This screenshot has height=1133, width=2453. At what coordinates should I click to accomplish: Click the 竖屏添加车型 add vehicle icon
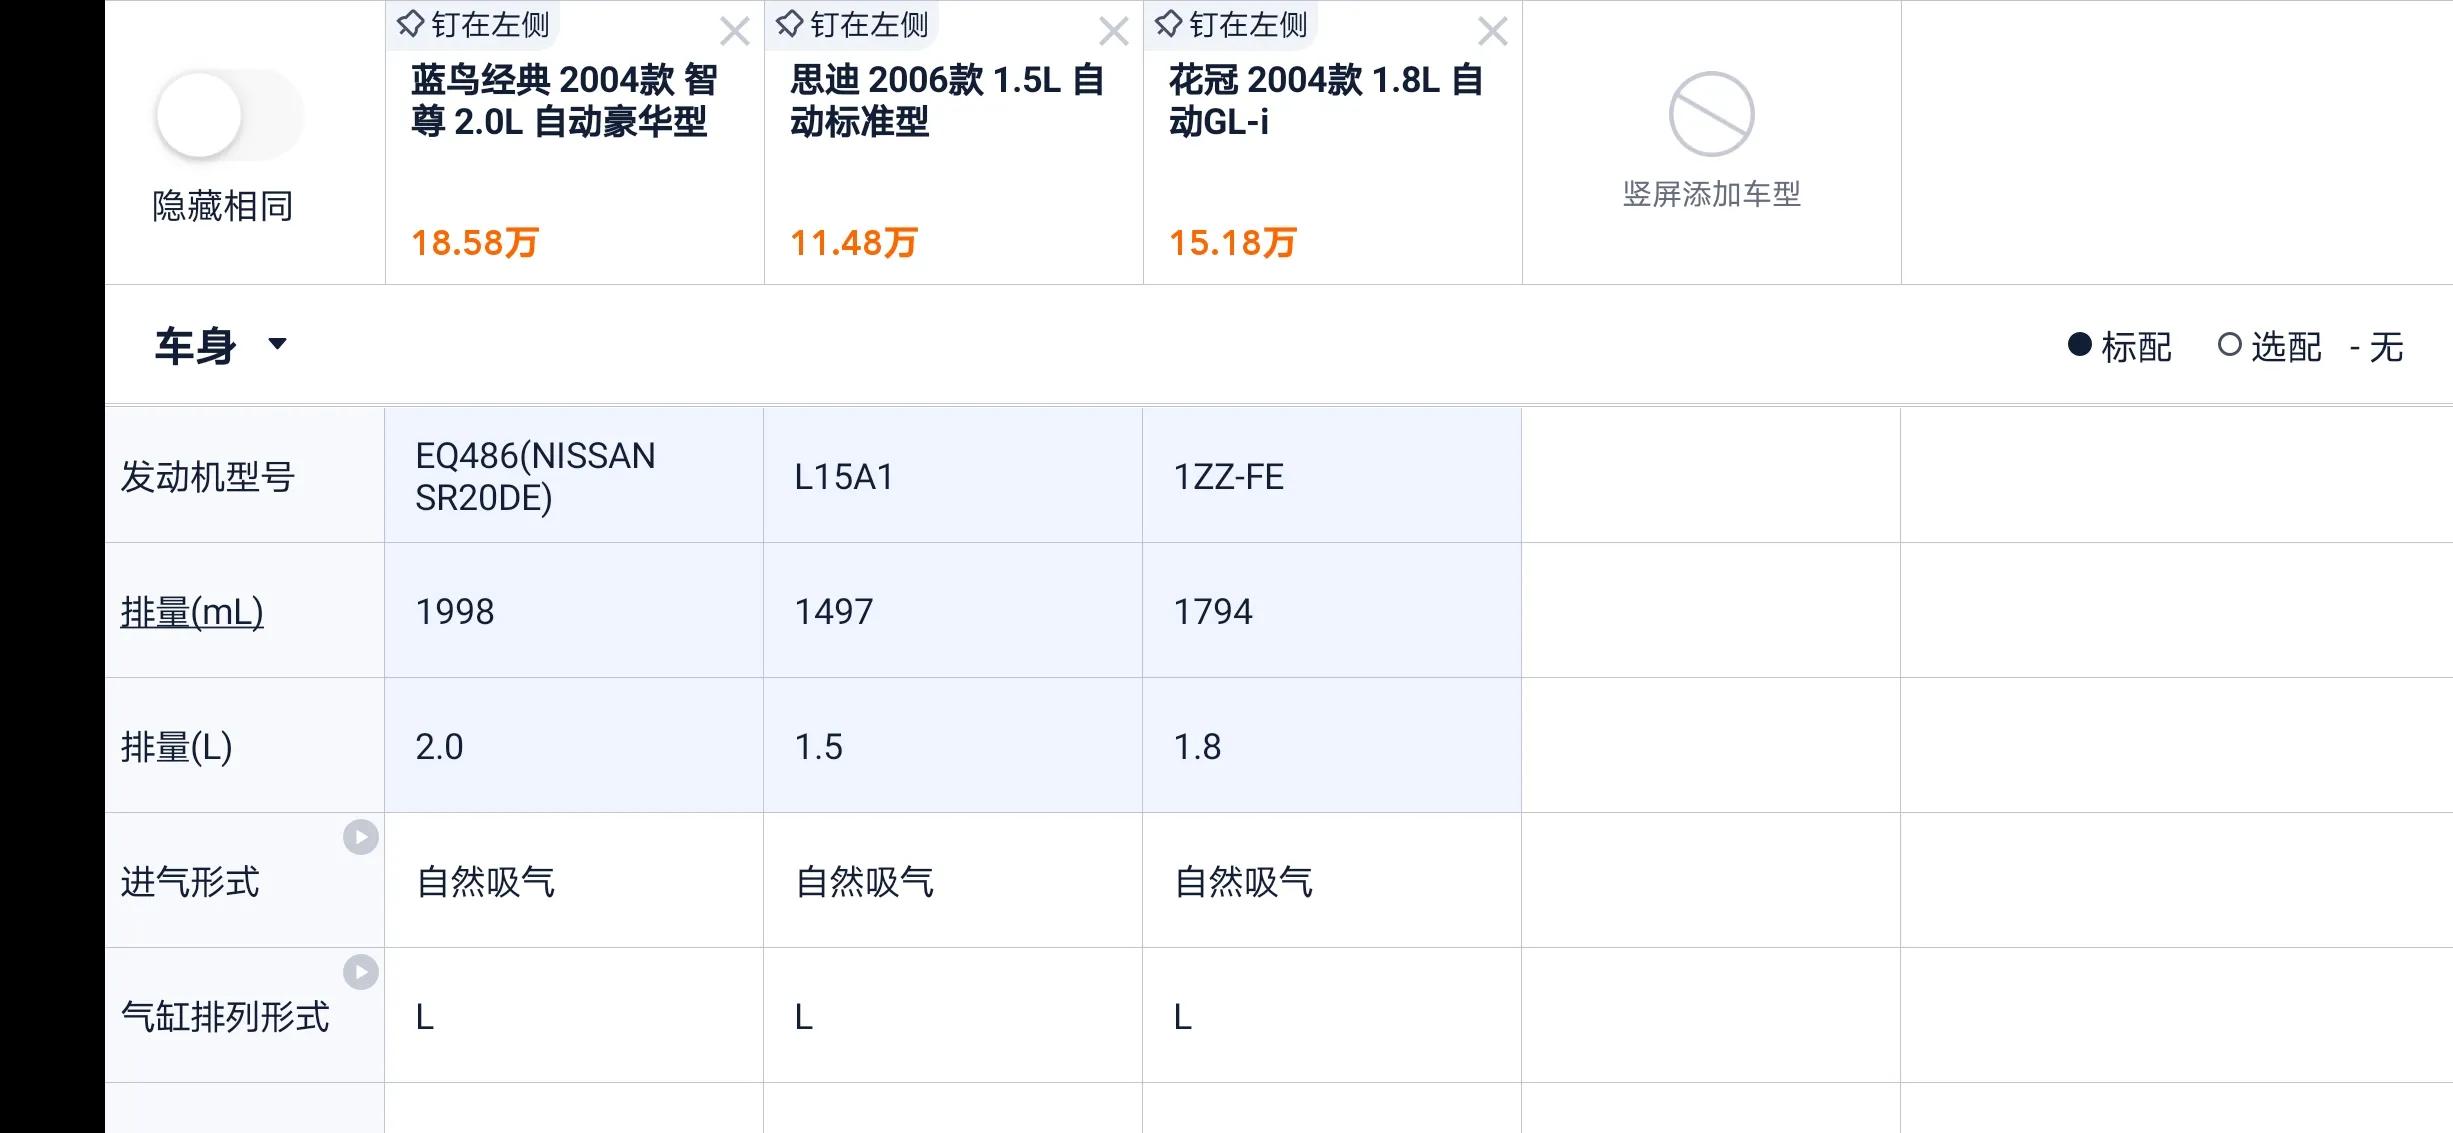pyautogui.click(x=1711, y=114)
